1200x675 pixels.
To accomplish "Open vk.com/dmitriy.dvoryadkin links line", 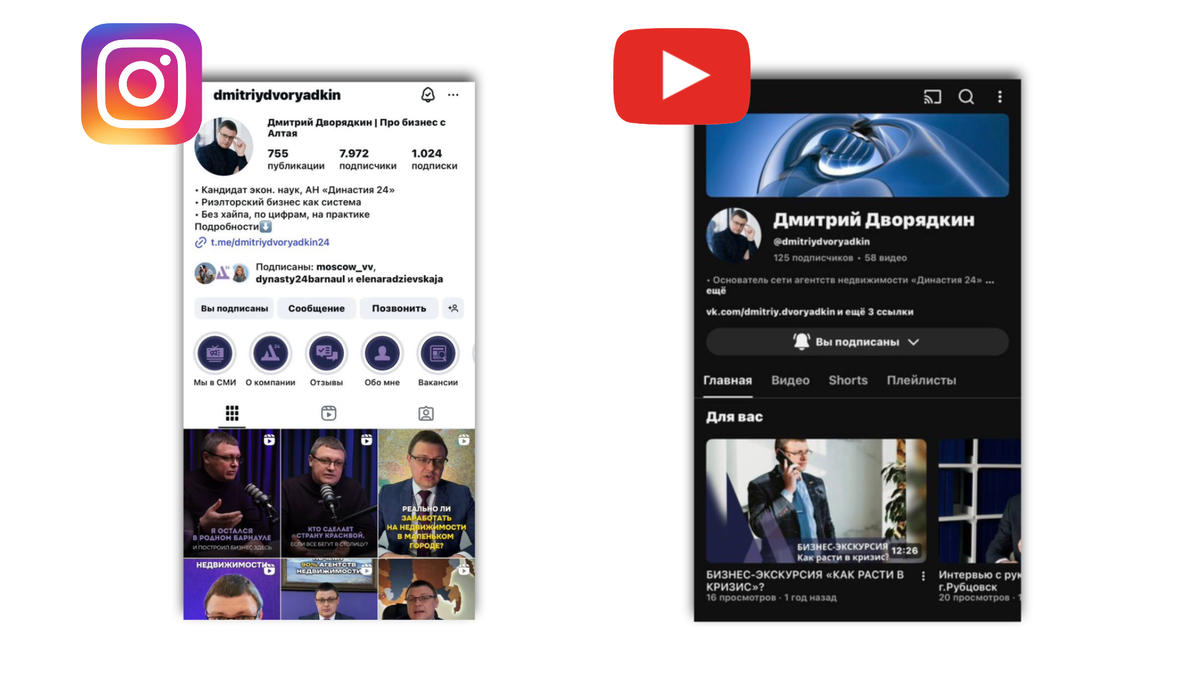I will [809, 312].
